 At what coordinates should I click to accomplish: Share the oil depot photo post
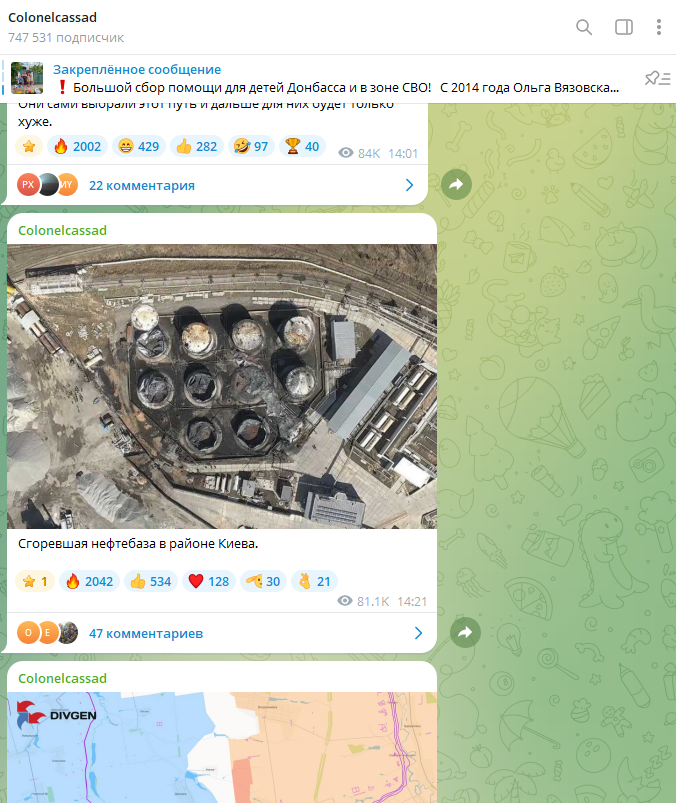click(x=465, y=632)
